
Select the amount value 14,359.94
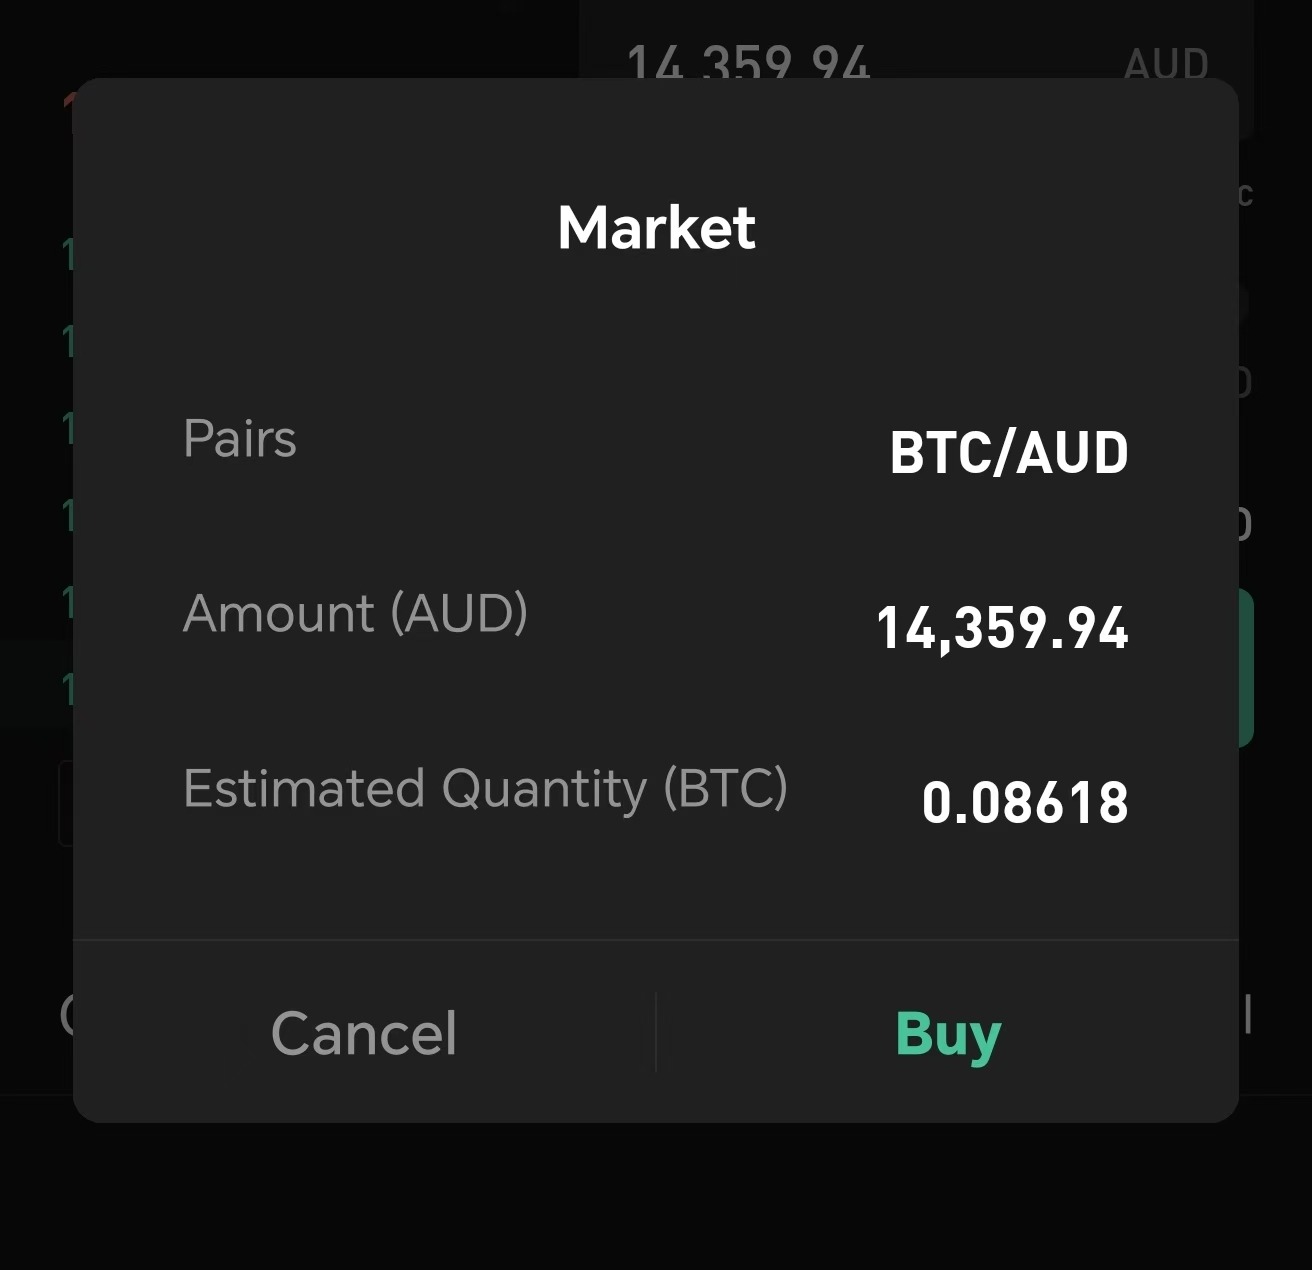tap(1003, 628)
